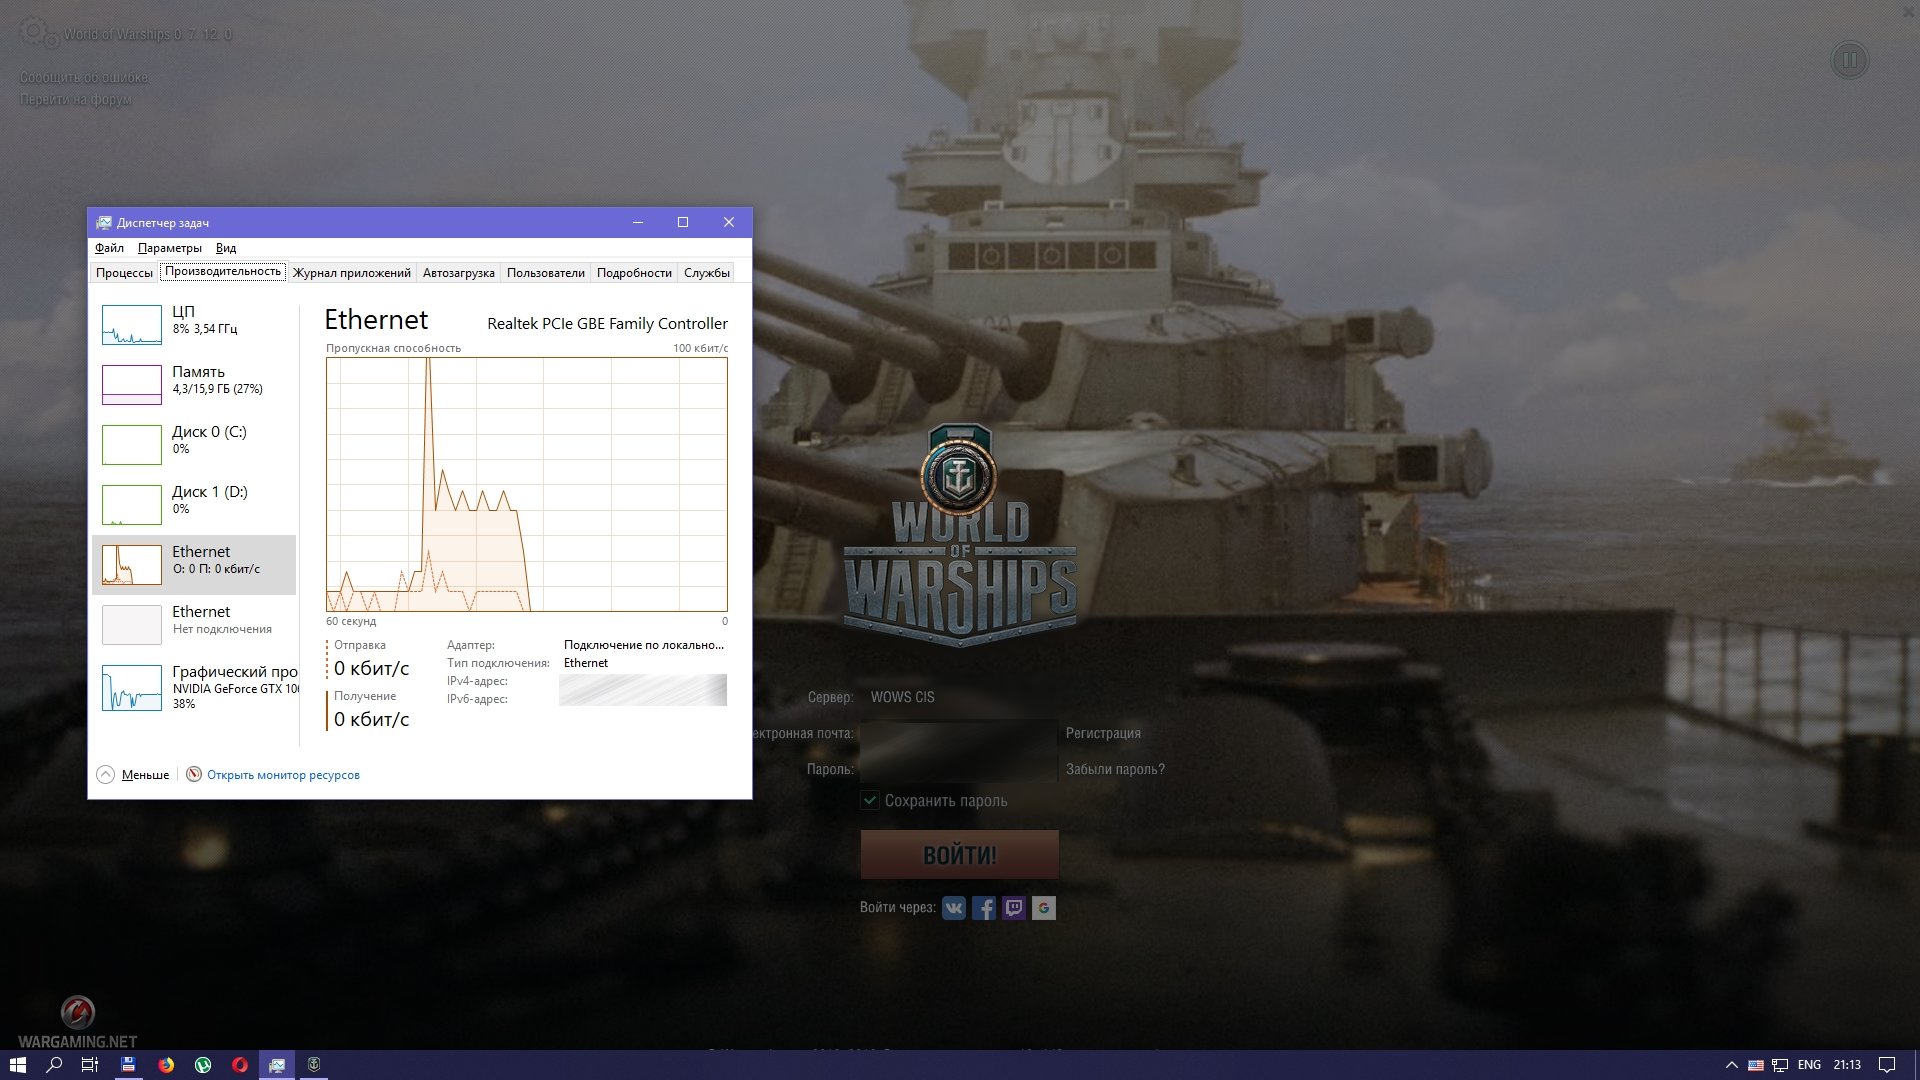Screen dimensions: 1920x1080
Task: Open the resource monitor icon in Task Manager
Action: 194,774
